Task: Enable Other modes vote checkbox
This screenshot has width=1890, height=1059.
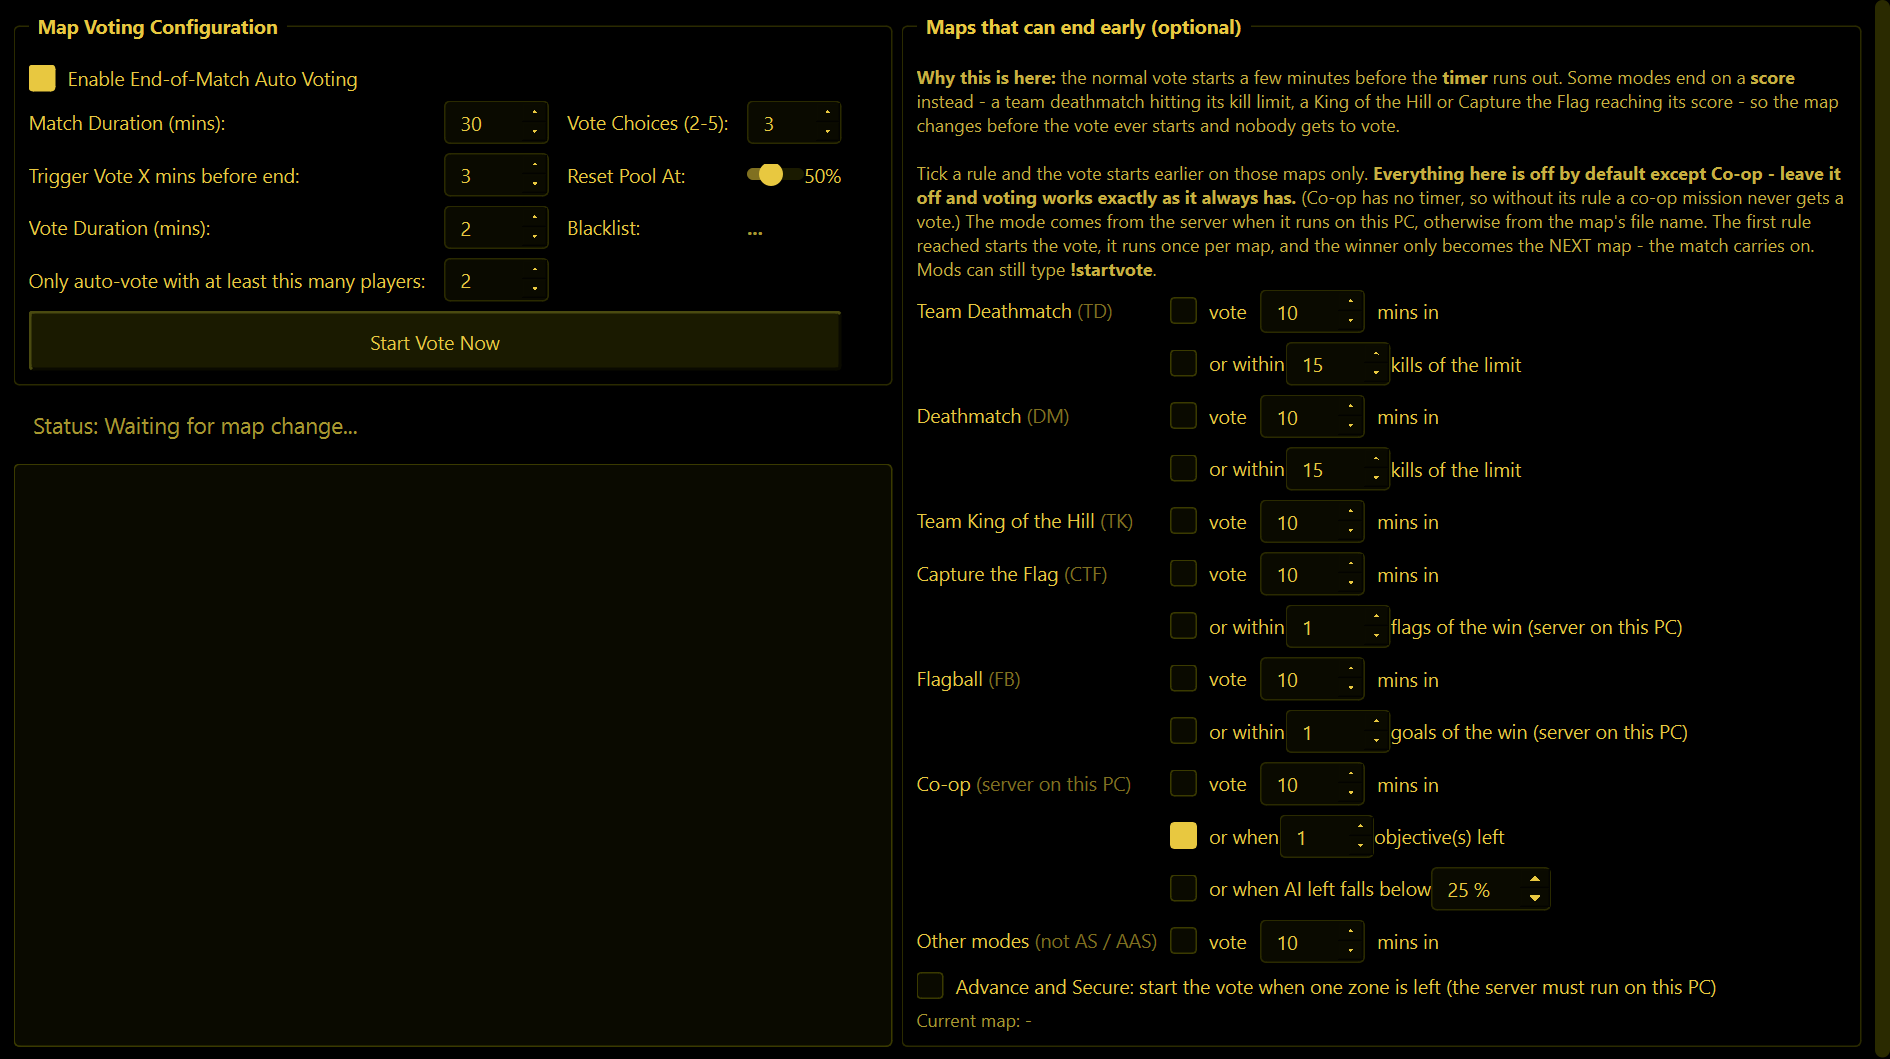Action: point(1183,941)
